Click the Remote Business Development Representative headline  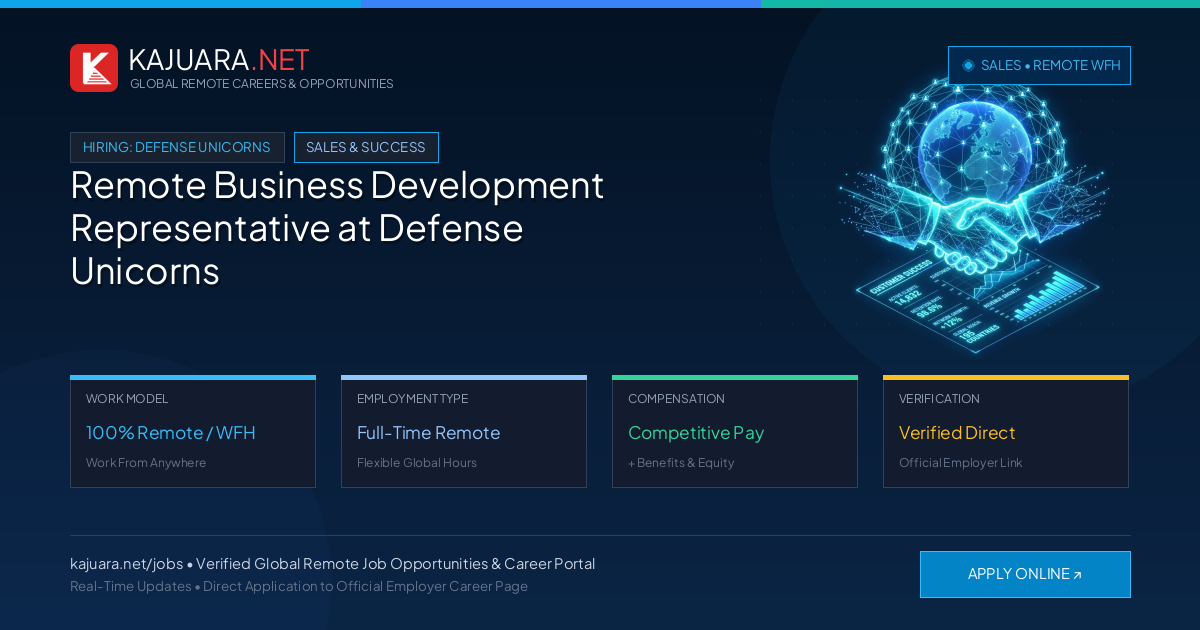tap(337, 228)
